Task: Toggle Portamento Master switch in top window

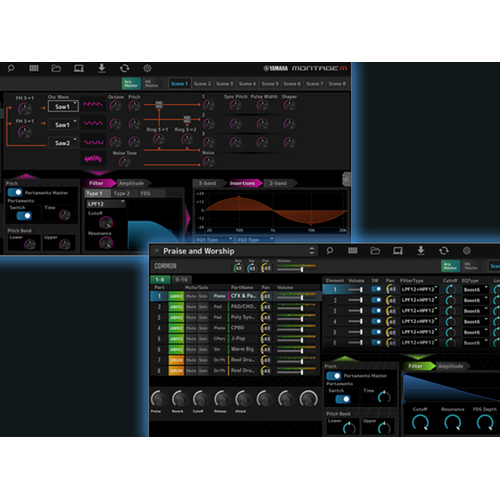Action: point(15,192)
